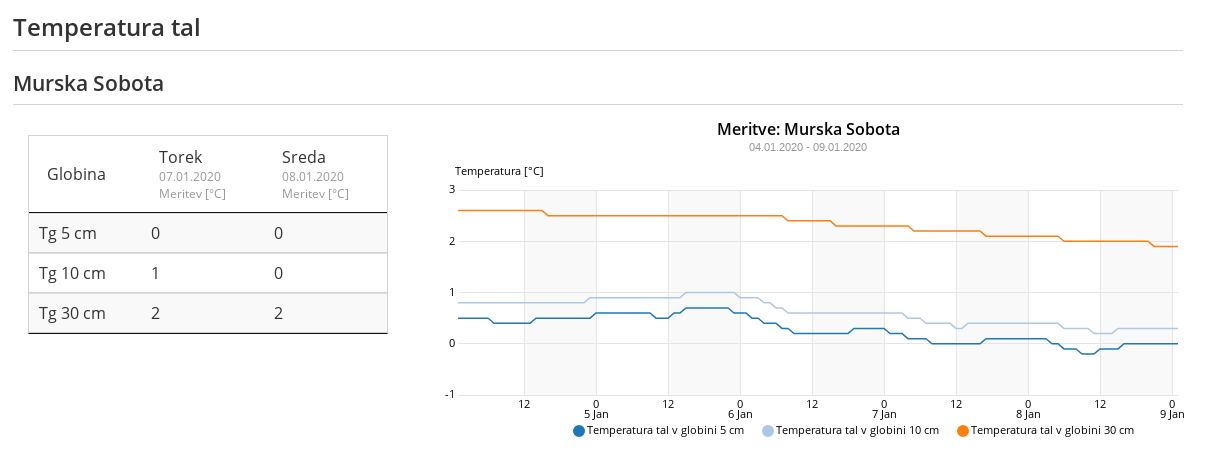Screen dimensions: 1219x464
Task: Click the 'Tg 10 cm' row label
Action: pos(72,273)
